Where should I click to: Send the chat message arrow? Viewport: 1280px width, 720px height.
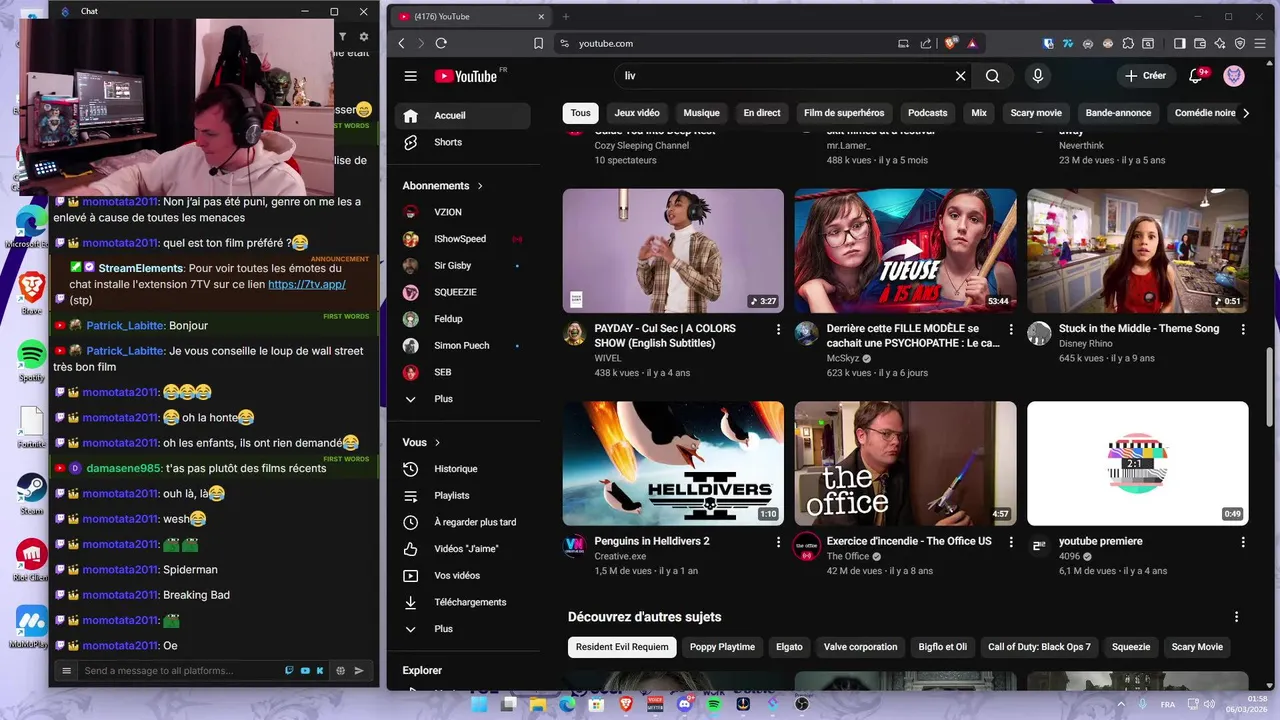[x=359, y=671]
